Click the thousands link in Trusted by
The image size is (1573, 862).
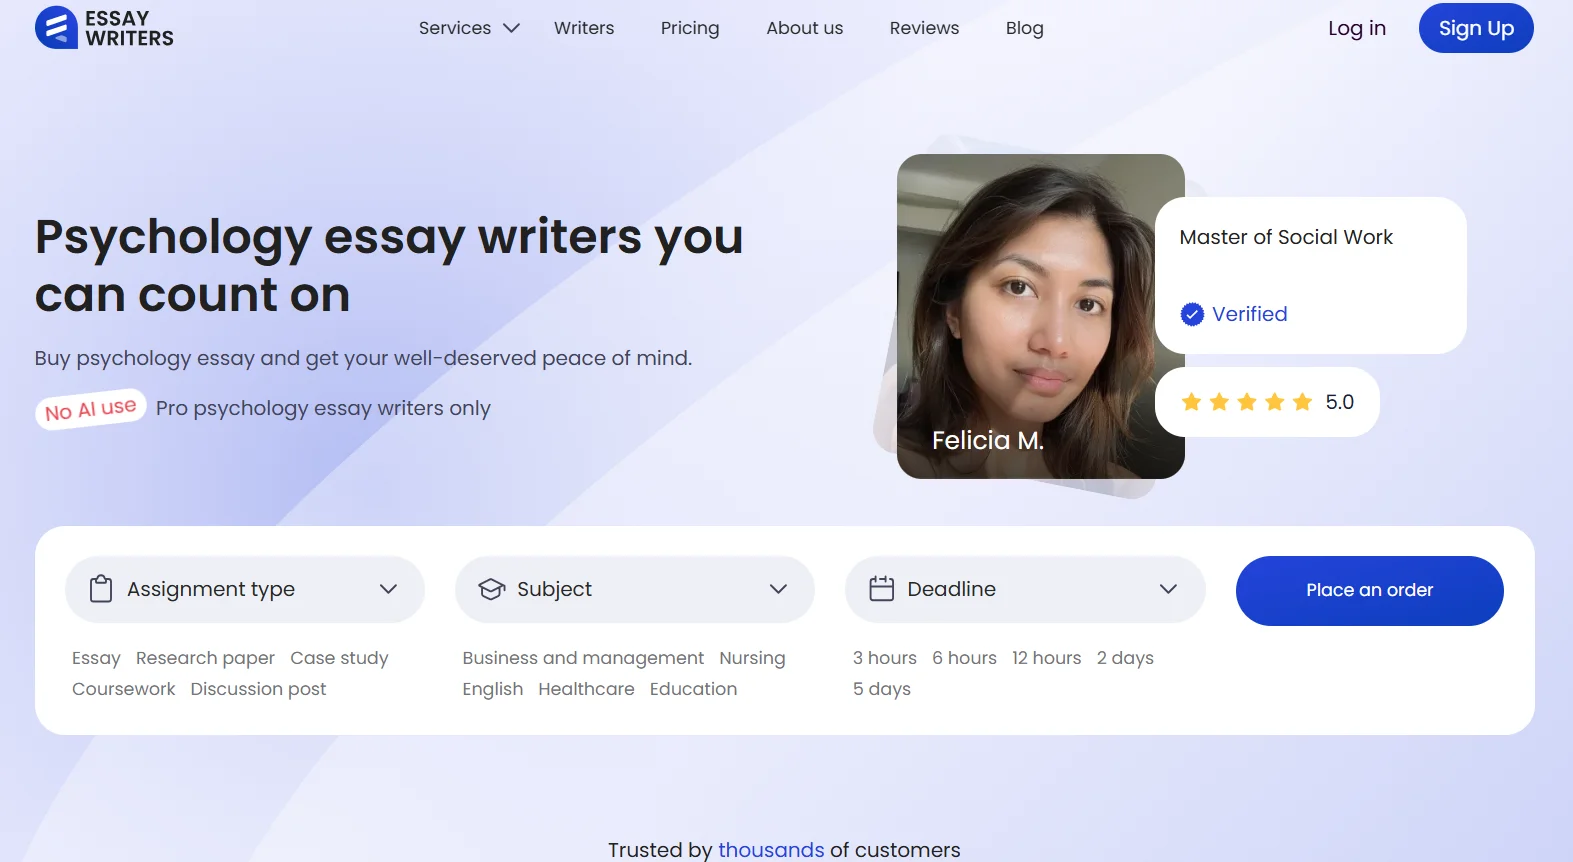click(x=771, y=850)
